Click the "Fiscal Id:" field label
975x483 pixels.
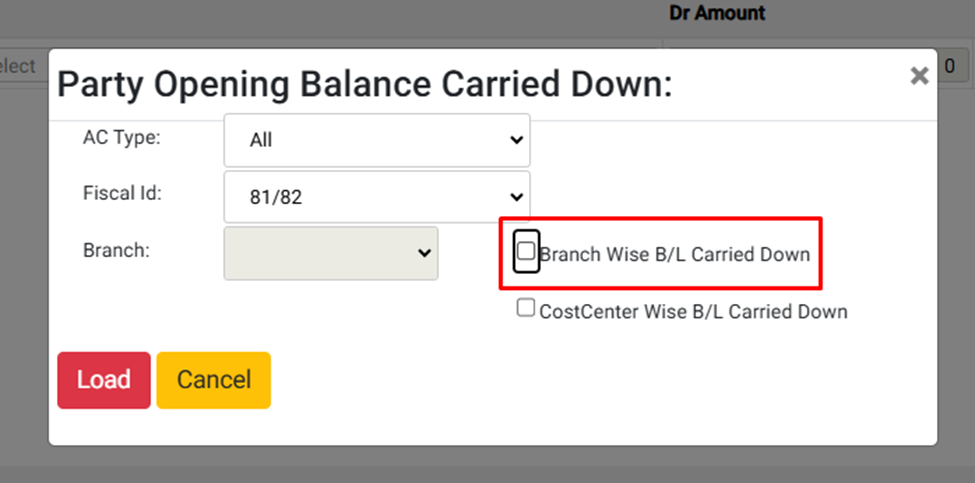[x=122, y=193]
